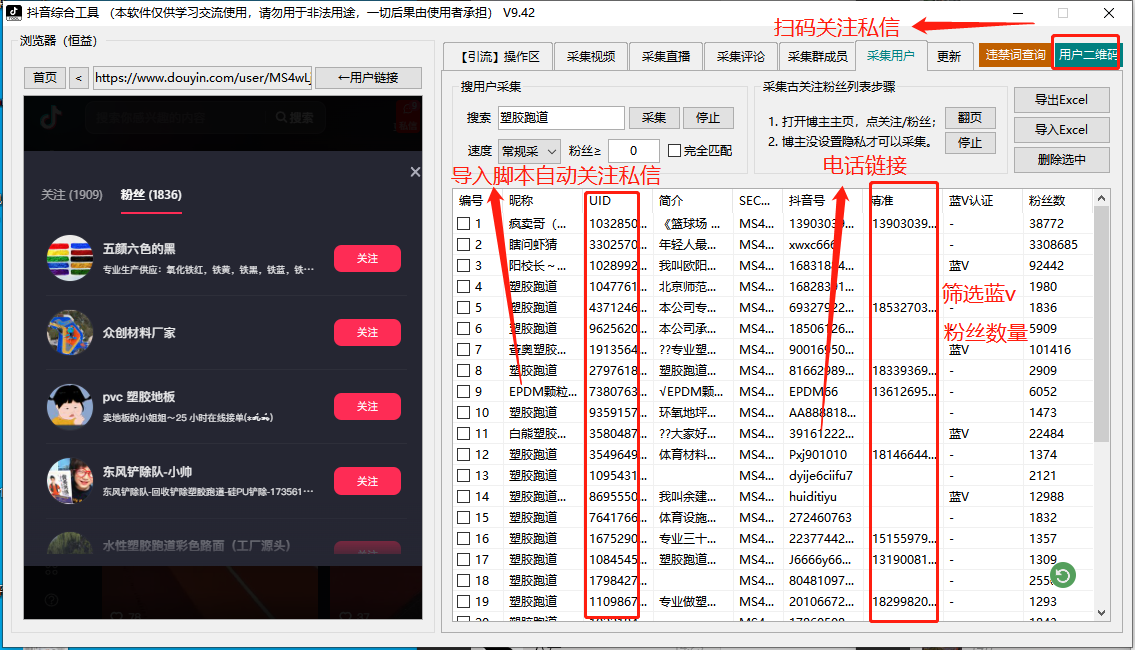Click the back arrow next to 首页

[79, 76]
